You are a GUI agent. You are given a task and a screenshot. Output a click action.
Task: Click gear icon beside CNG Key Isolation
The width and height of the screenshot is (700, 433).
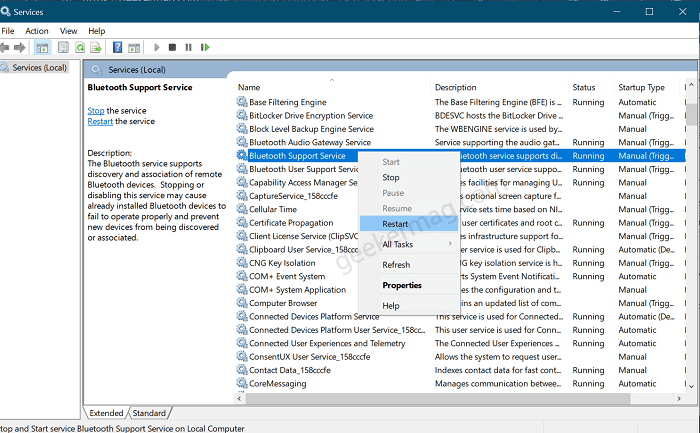[242, 262]
